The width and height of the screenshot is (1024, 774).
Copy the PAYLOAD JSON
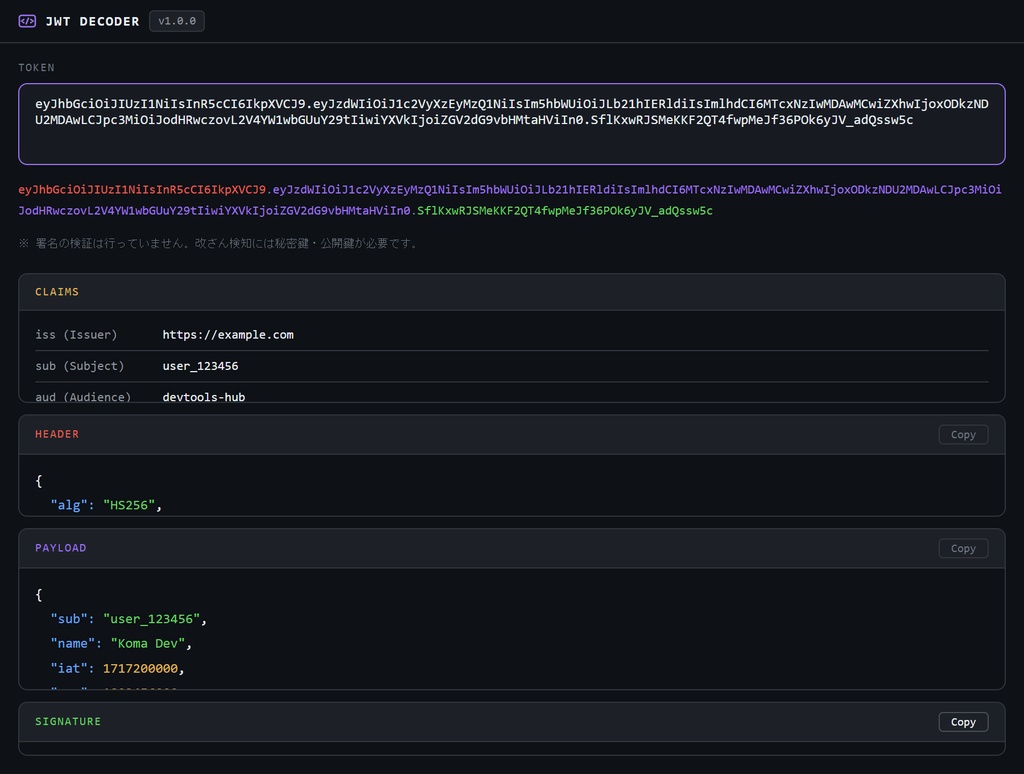point(963,548)
